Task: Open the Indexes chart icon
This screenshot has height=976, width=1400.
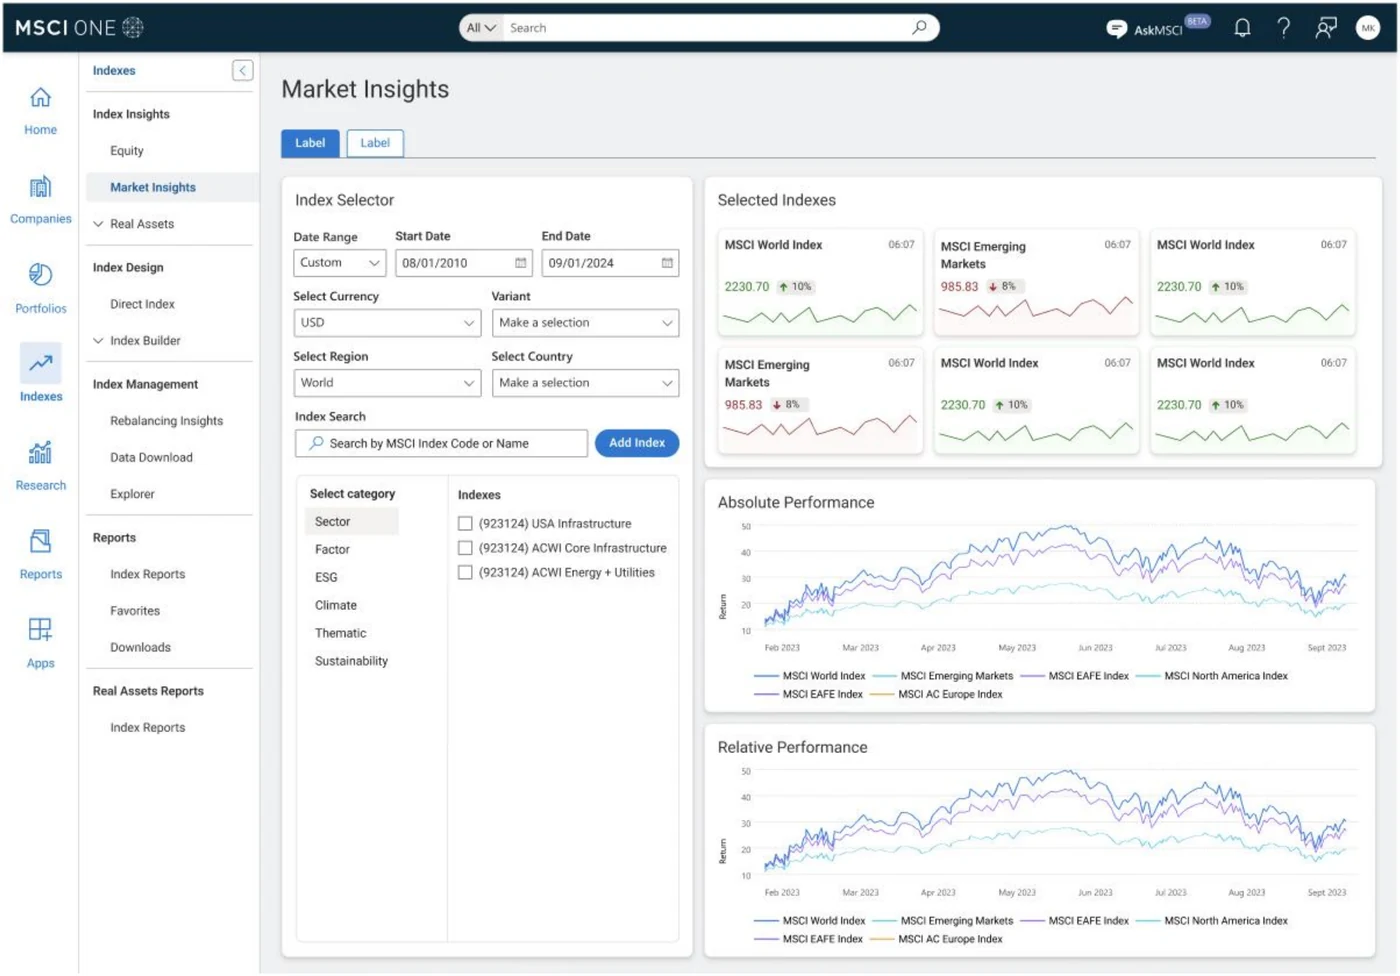Action: click(x=40, y=363)
